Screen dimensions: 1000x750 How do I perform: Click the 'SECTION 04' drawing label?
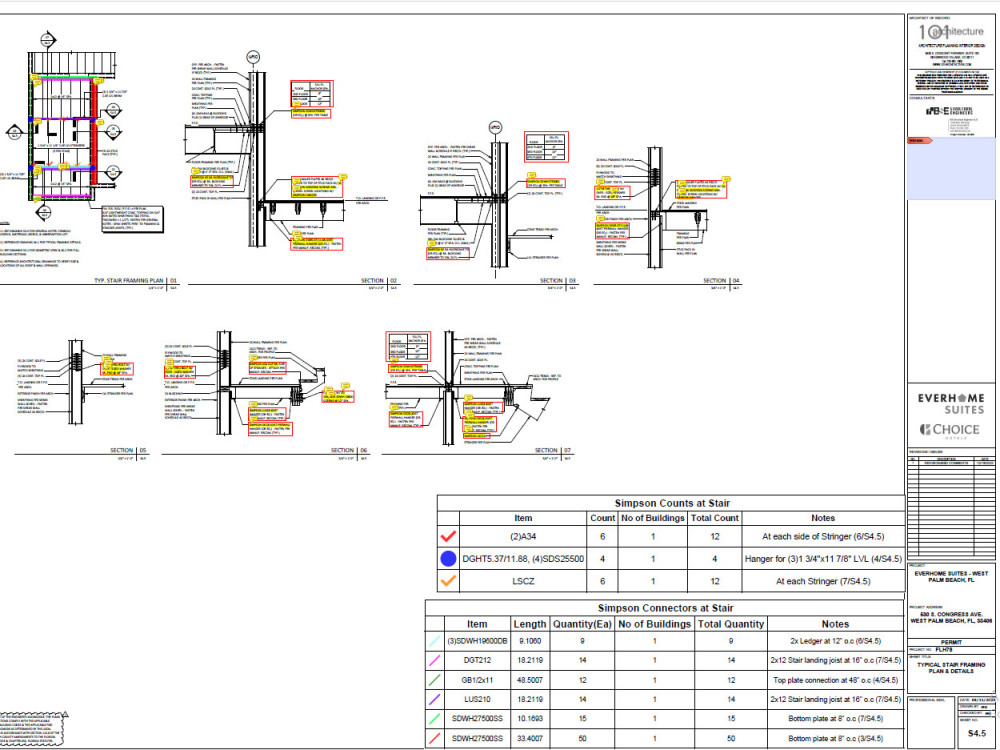tap(721, 281)
